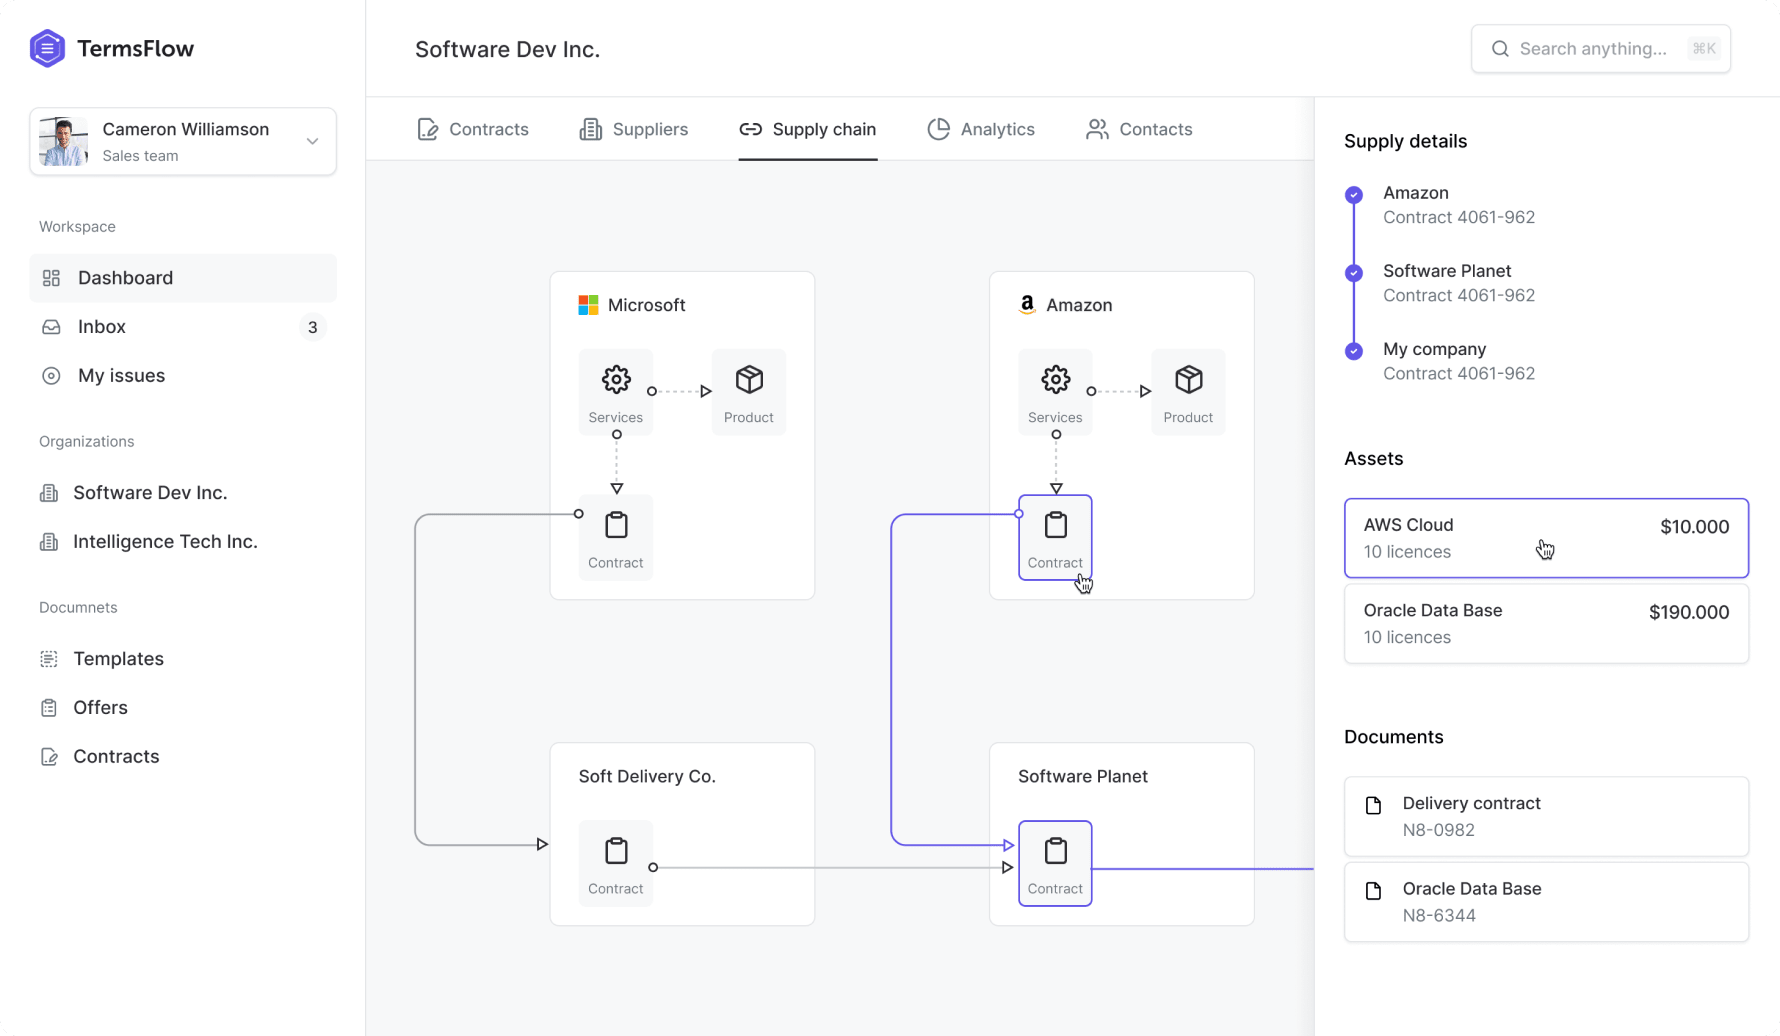Click the Search anything field
Screen dimensions: 1780x1036
pyautogui.click(x=1600, y=49)
